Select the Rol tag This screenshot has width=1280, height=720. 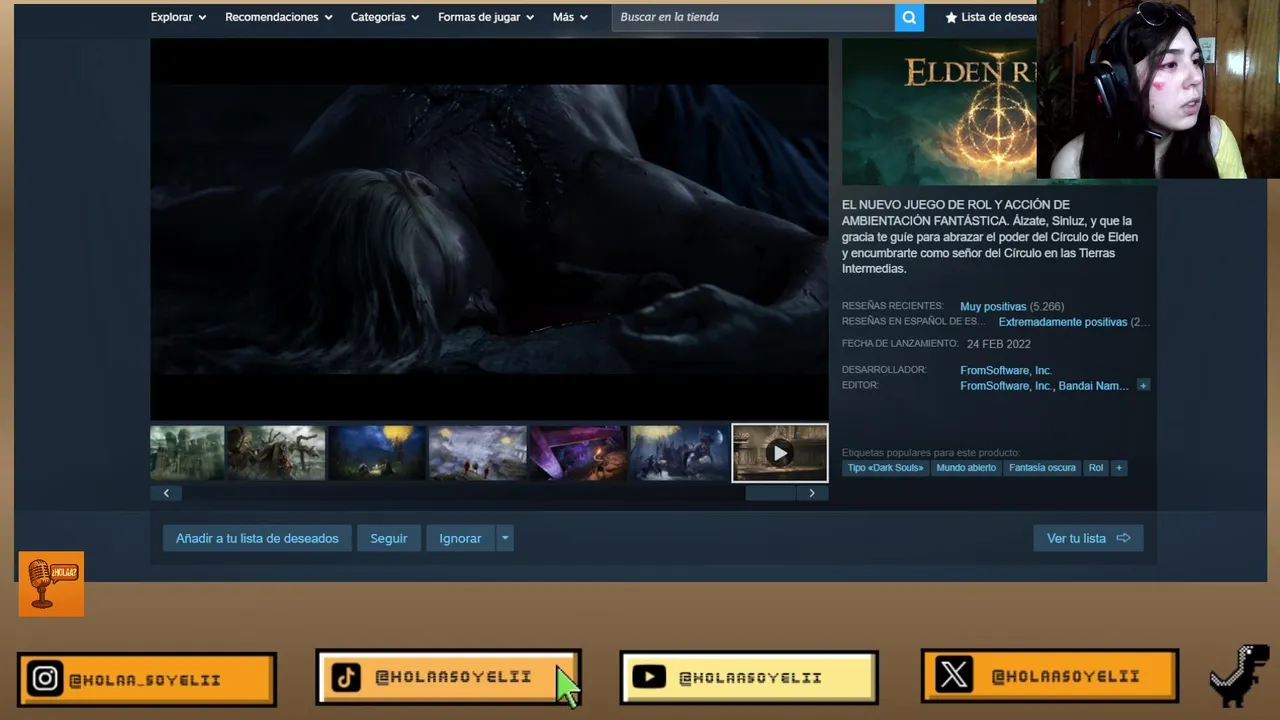[x=1096, y=467]
